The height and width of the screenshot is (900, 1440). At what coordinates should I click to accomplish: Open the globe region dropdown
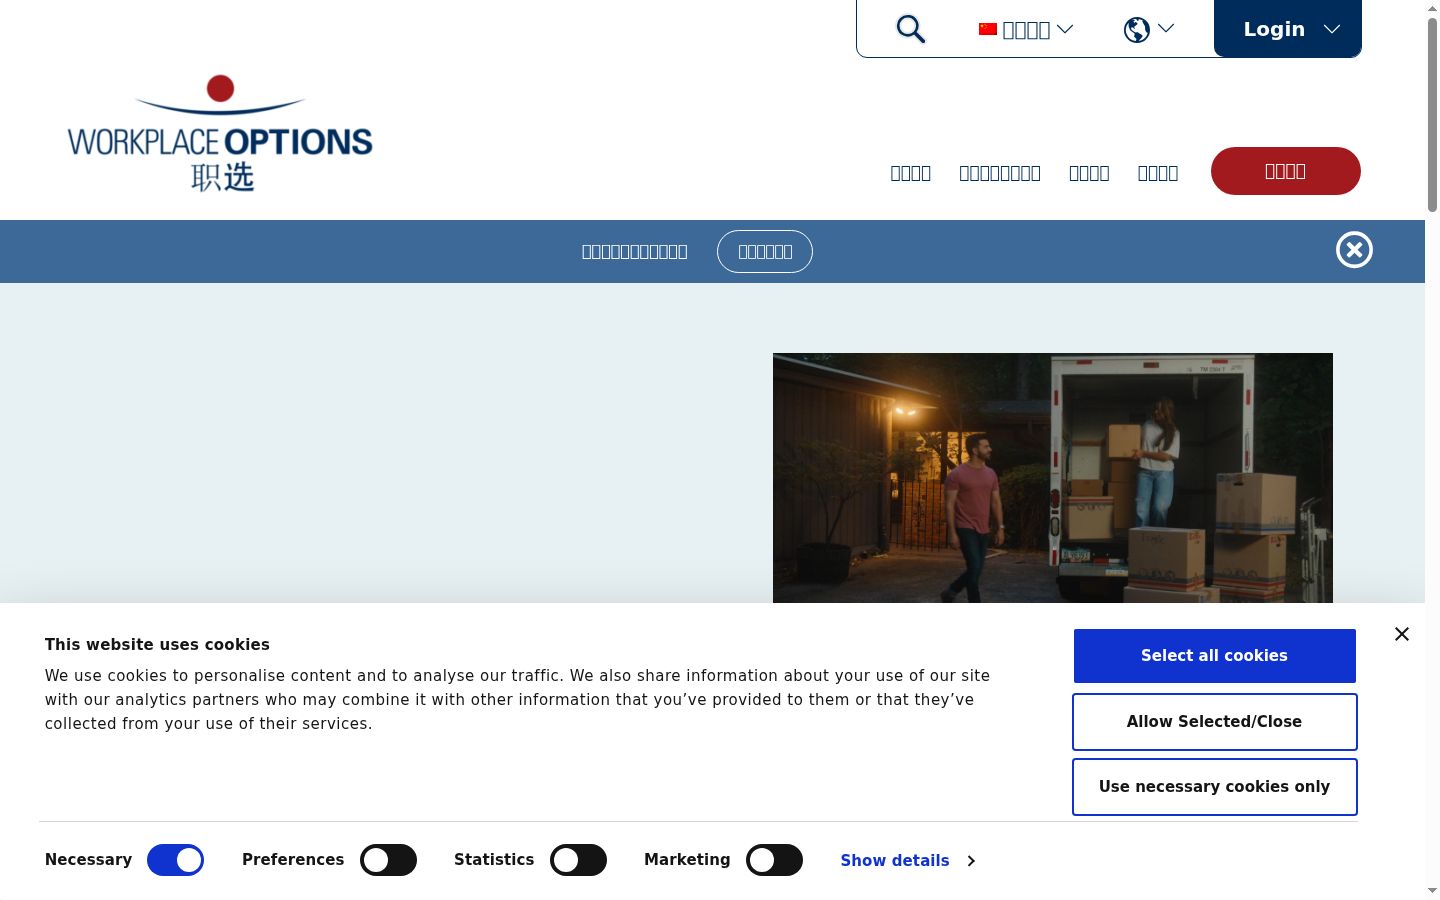(1149, 29)
